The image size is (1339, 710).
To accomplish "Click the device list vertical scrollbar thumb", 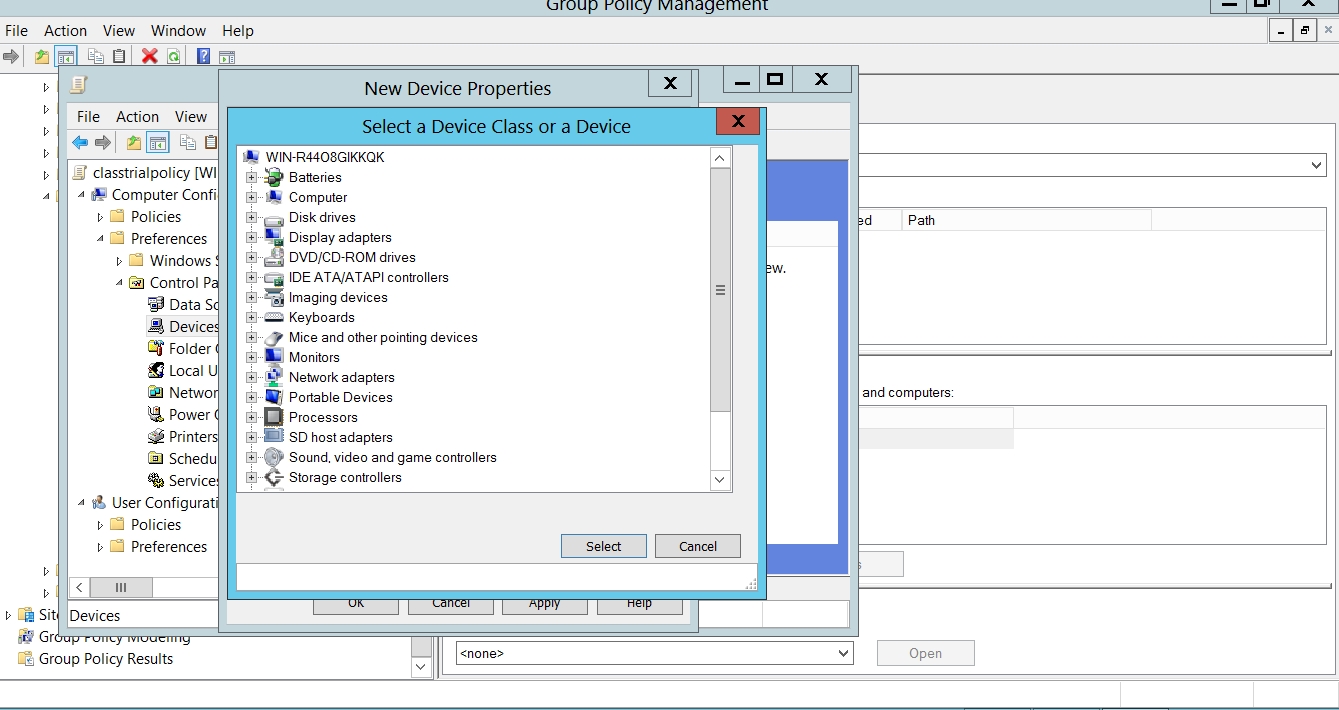I will 720,290.
